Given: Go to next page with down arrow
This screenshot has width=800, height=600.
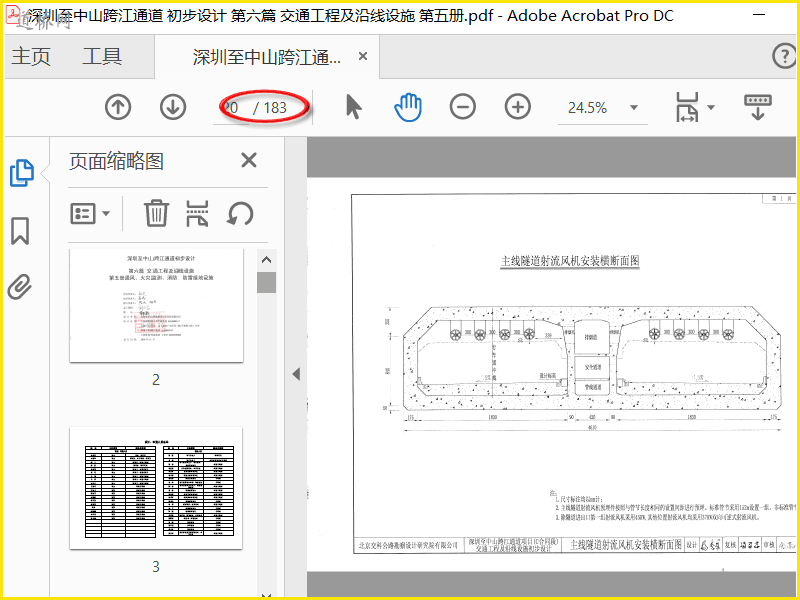Looking at the screenshot, I should click(173, 107).
